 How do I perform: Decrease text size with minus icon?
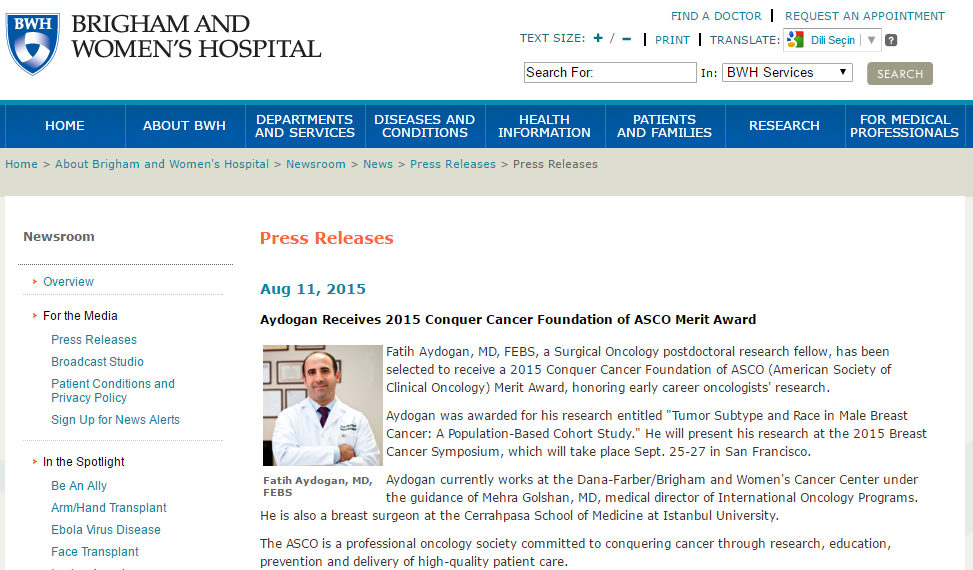click(627, 39)
